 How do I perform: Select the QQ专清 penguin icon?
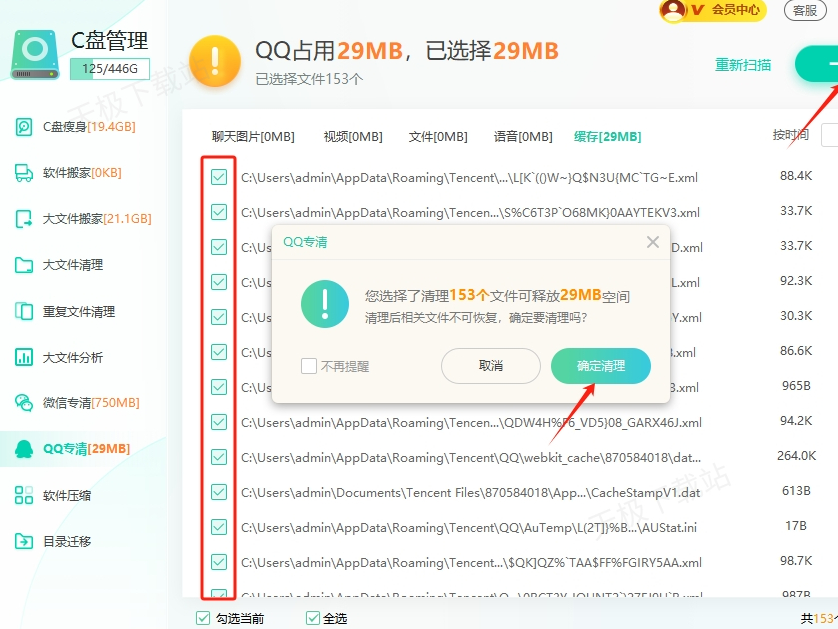coord(24,449)
